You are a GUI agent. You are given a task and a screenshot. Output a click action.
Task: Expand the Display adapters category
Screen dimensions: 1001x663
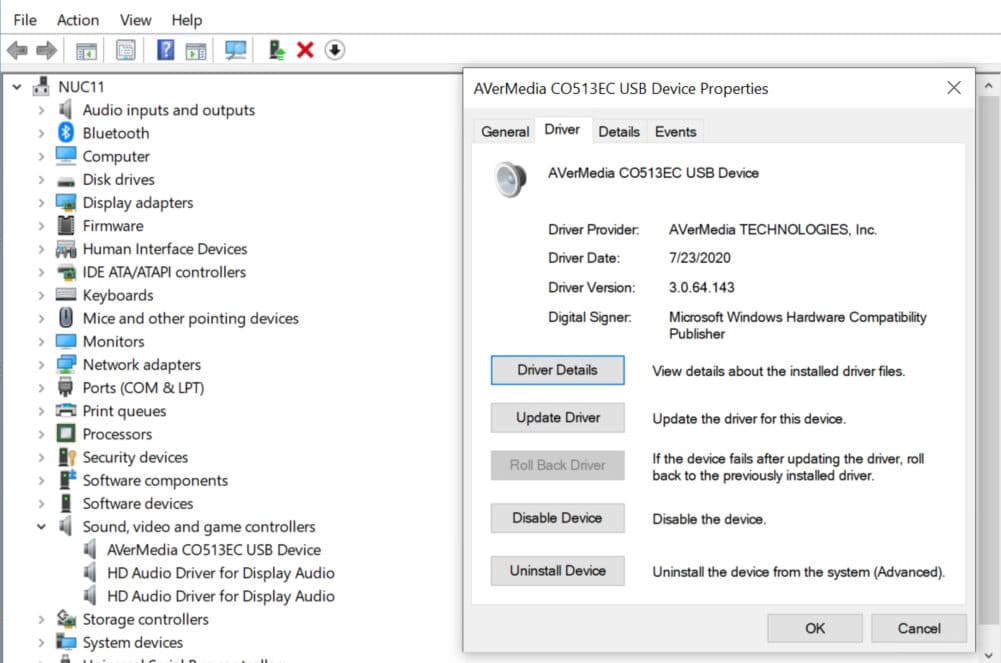pos(41,202)
